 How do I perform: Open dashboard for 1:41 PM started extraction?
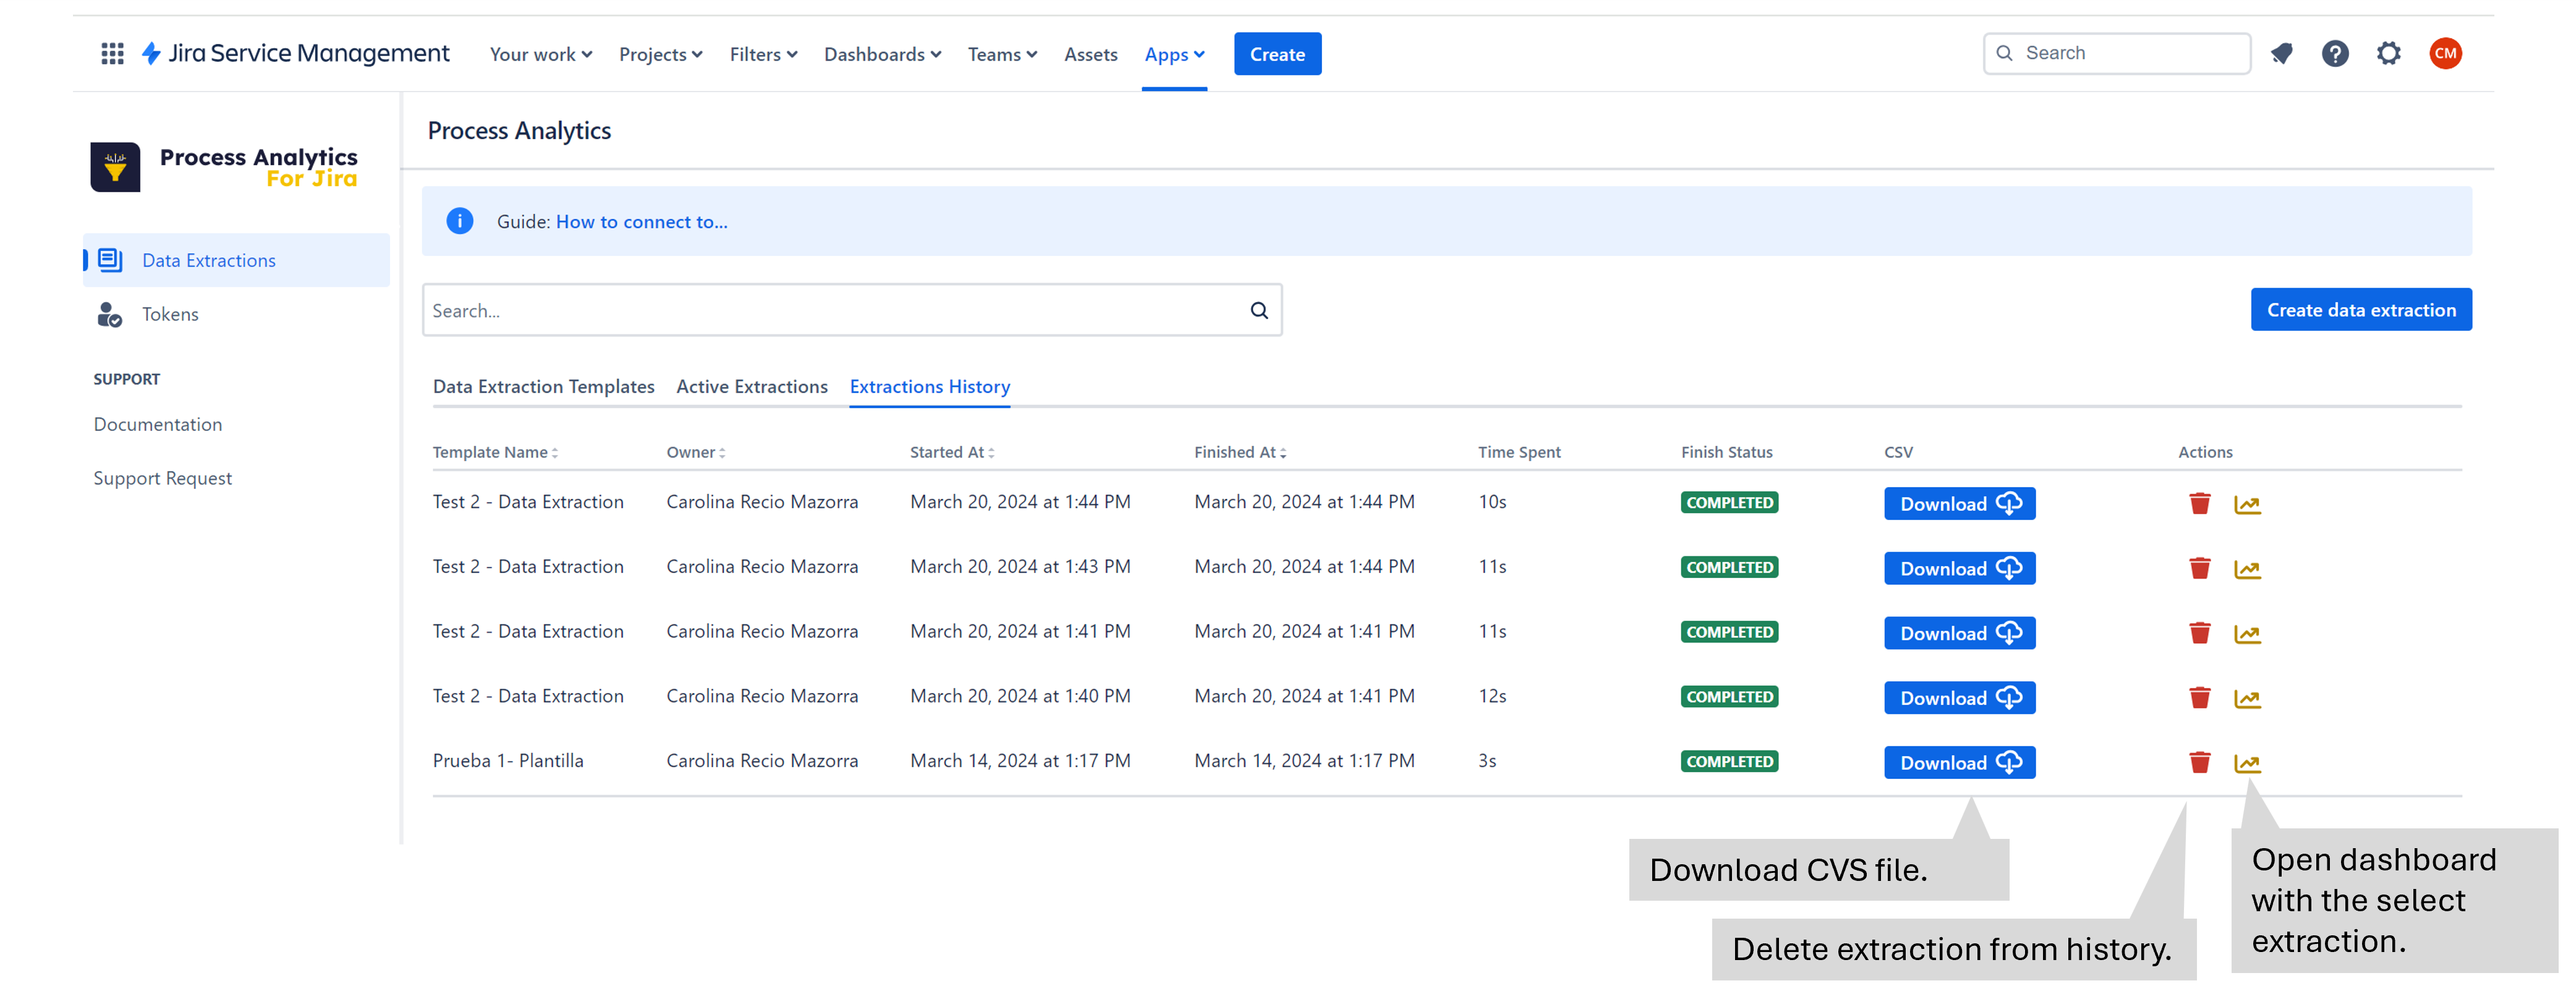coord(2247,634)
